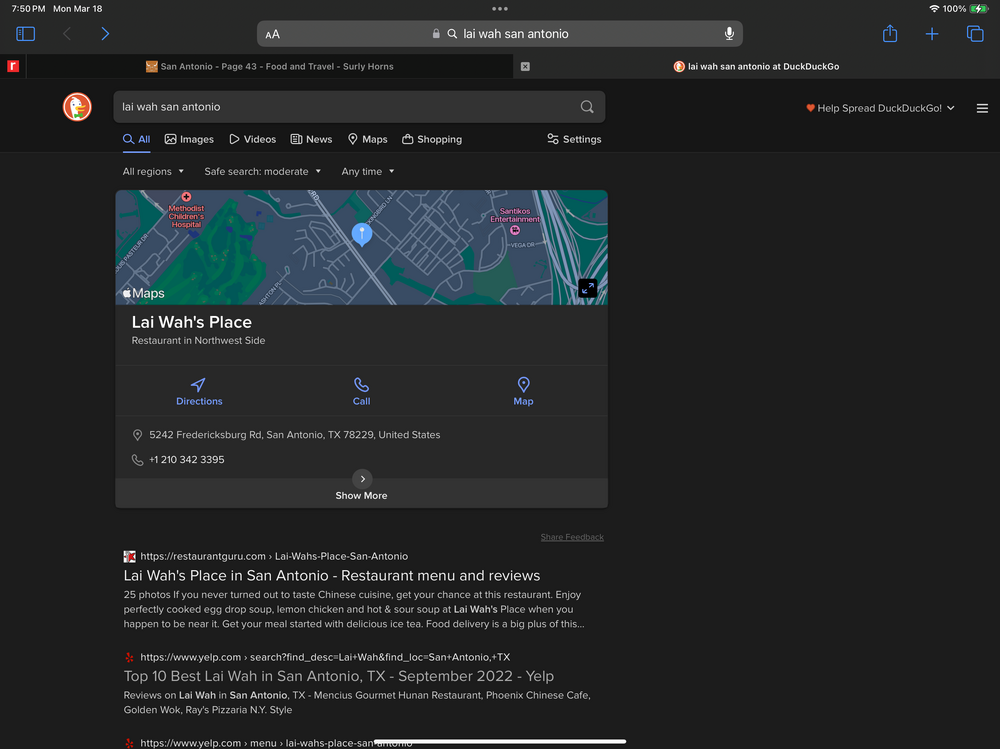This screenshot has height=749, width=1000.
Task: Open the All regions dropdown
Action: (153, 172)
